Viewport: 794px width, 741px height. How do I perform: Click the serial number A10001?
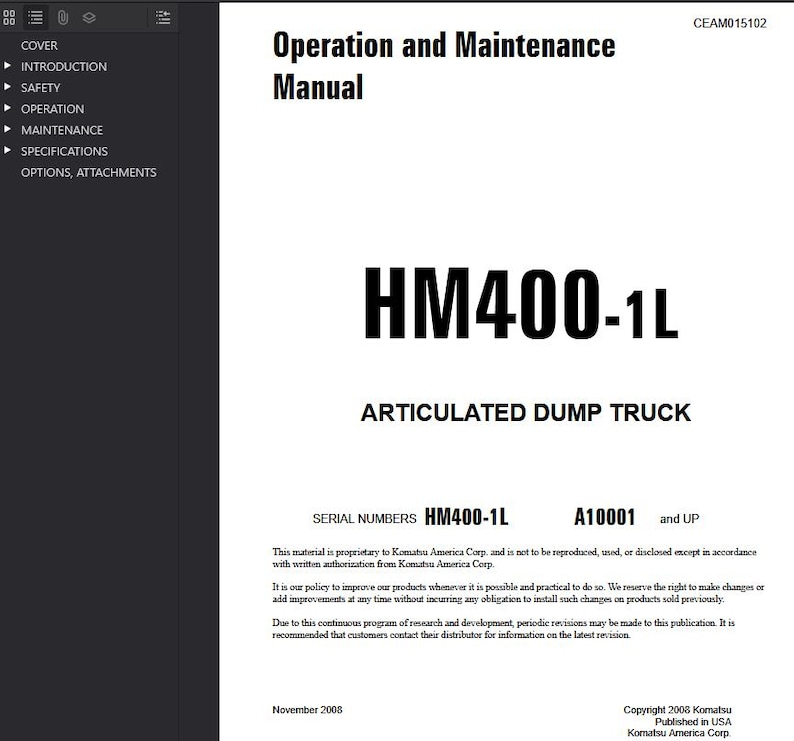point(605,517)
